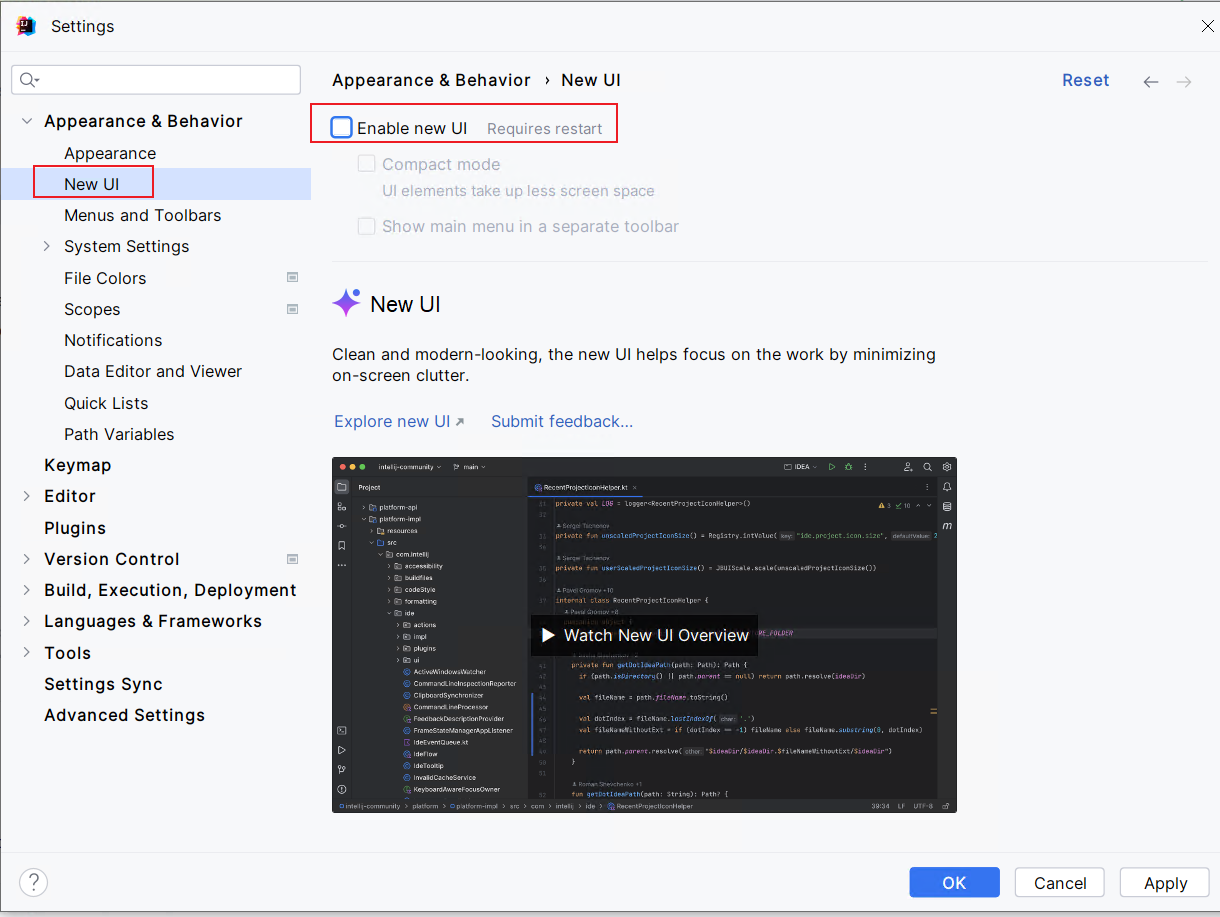Click the Scopes project-level icon

click(x=293, y=309)
